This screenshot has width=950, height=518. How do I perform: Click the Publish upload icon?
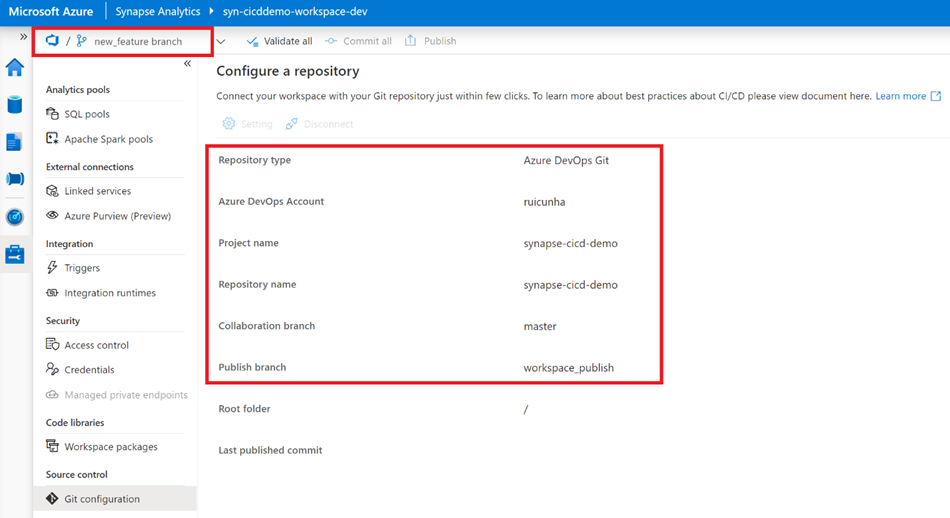pyautogui.click(x=411, y=41)
